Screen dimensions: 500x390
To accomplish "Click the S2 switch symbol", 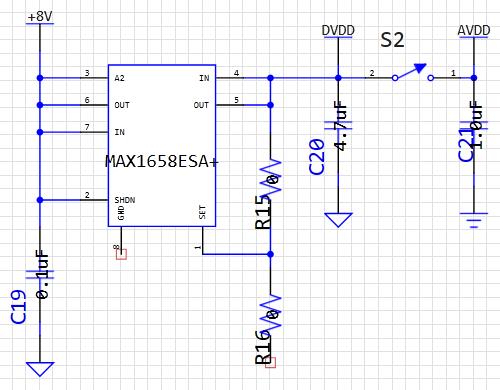I will click(412, 73).
